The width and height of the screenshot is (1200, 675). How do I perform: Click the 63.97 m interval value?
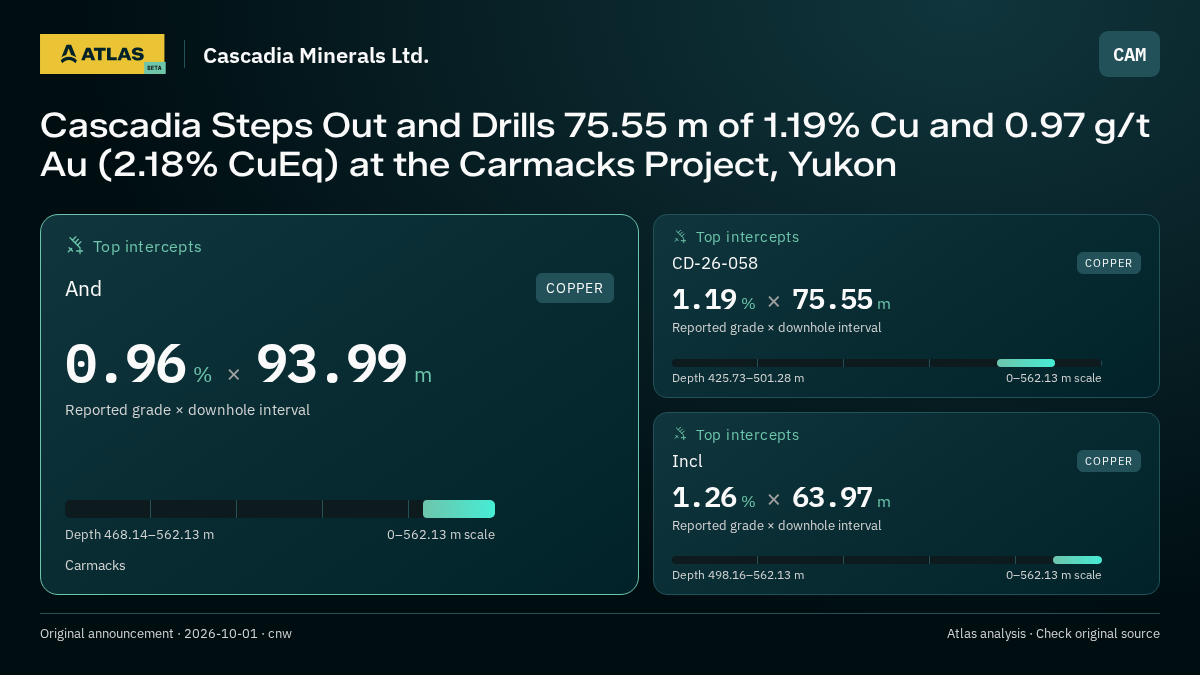841,498
